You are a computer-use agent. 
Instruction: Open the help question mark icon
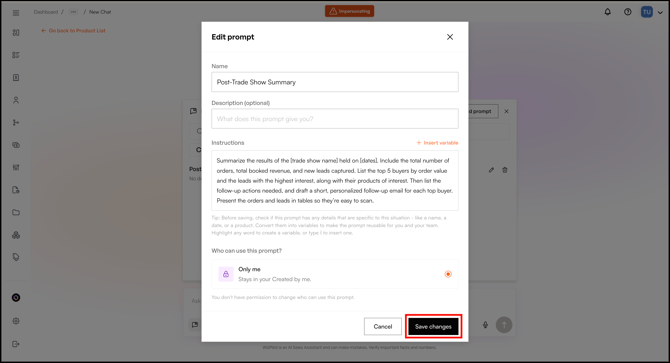coord(627,12)
